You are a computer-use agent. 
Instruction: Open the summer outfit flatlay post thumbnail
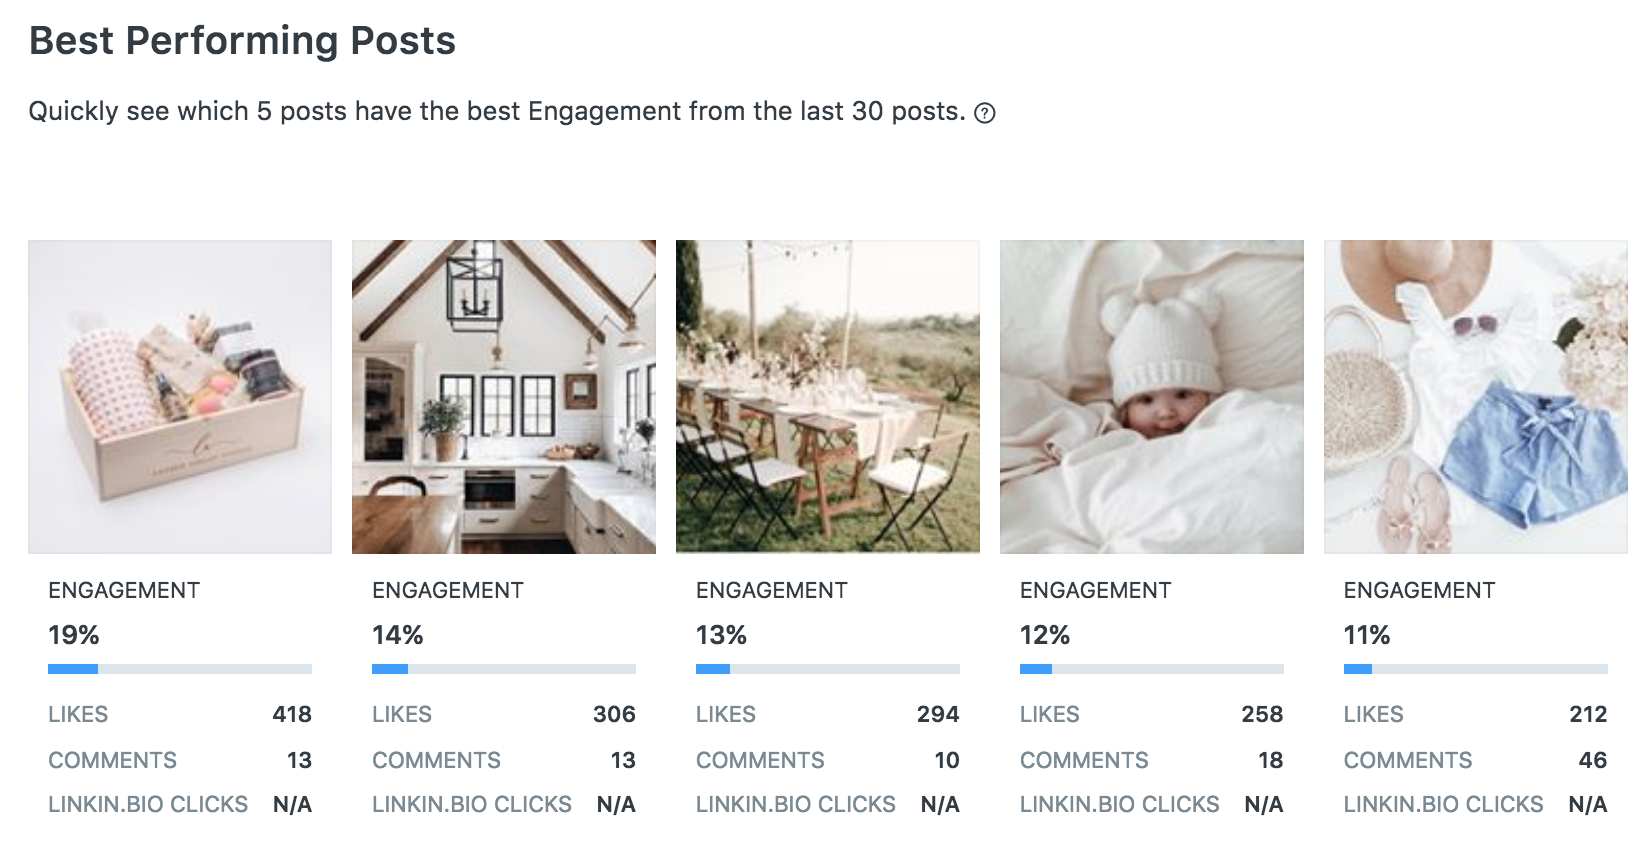click(1476, 397)
